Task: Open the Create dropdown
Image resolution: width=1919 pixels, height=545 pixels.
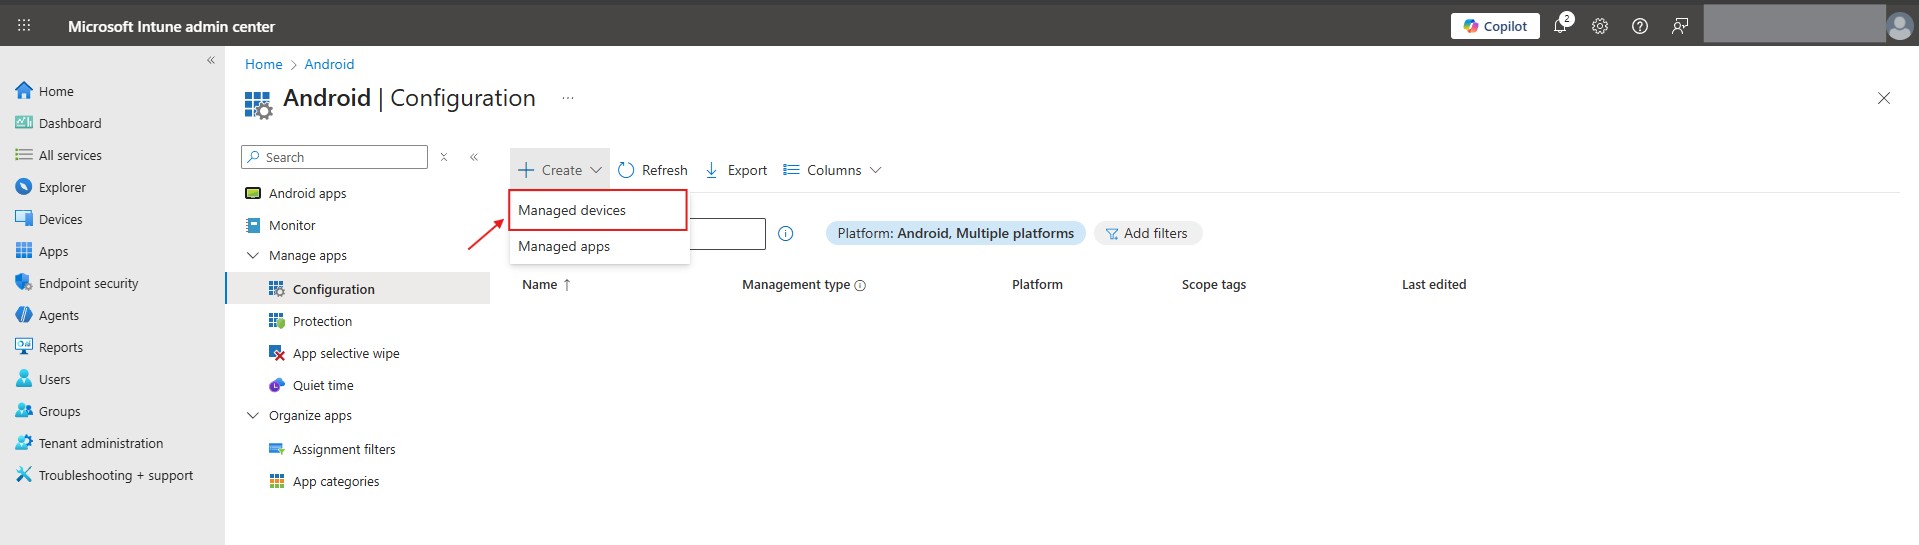Action: tap(560, 170)
